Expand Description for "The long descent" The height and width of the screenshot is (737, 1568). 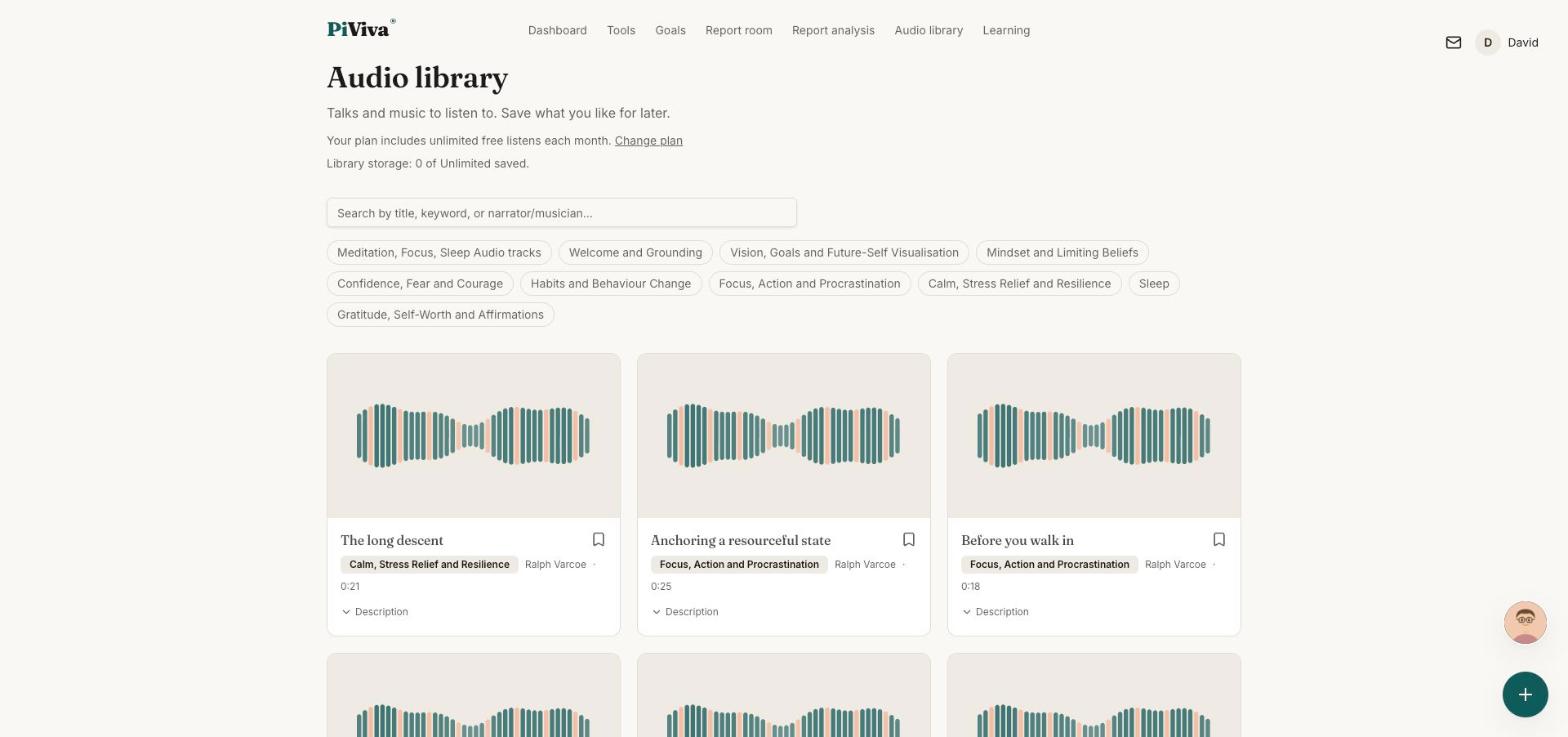(375, 612)
